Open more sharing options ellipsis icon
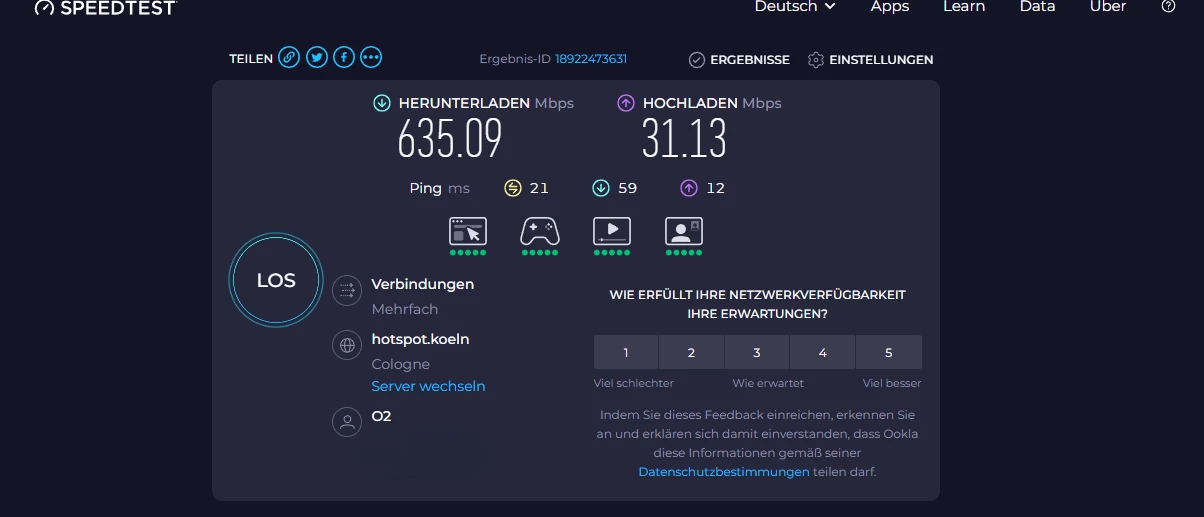Viewport: 1204px width, 517px height. (x=371, y=58)
